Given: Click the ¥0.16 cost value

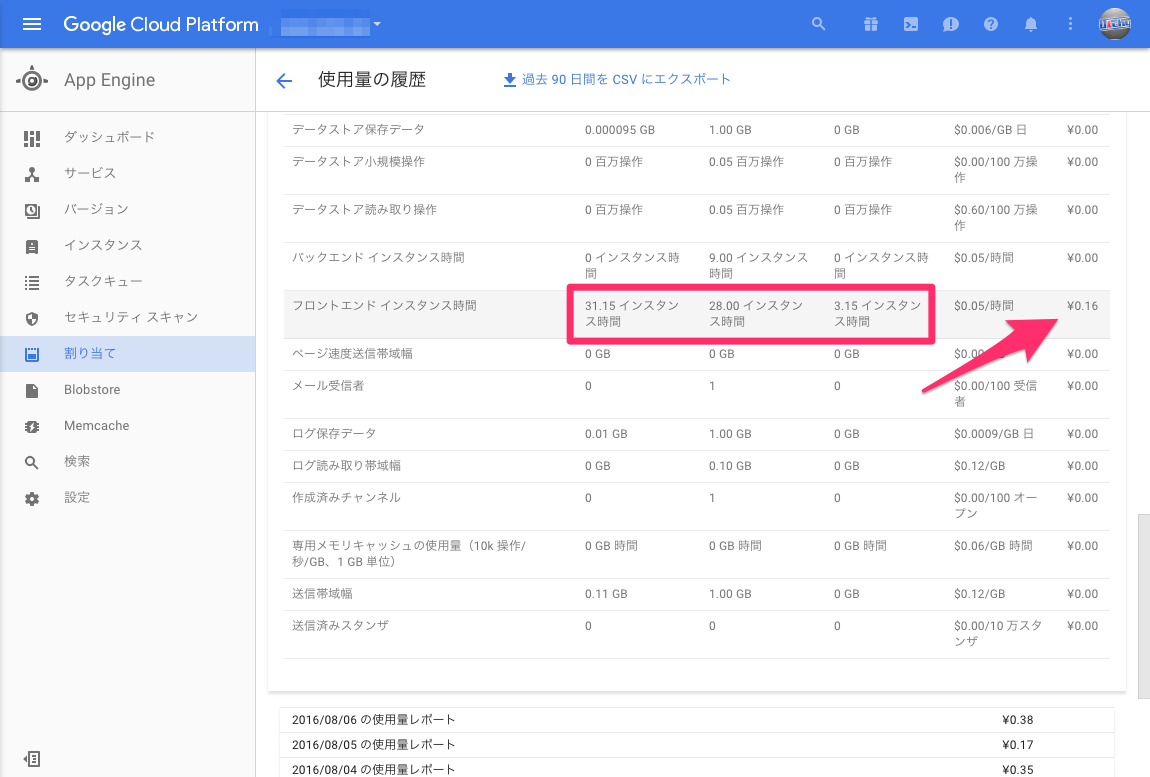Looking at the screenshot, I should click(1082, 306).
